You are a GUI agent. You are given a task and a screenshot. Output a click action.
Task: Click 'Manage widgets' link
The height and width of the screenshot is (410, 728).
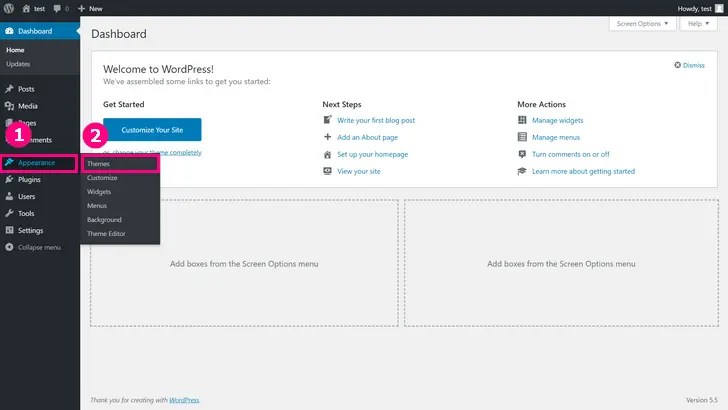pos(558,120)
